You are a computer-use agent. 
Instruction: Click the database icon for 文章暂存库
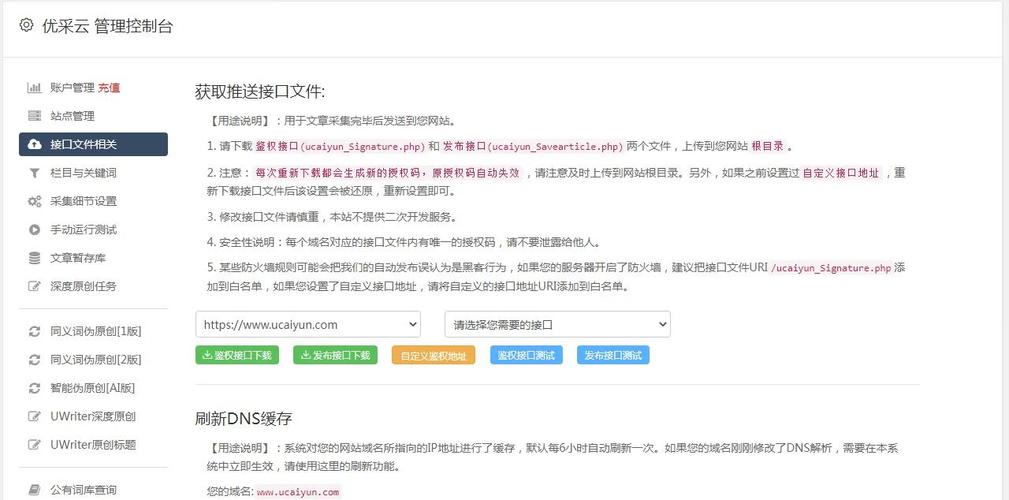pos(34,258)
